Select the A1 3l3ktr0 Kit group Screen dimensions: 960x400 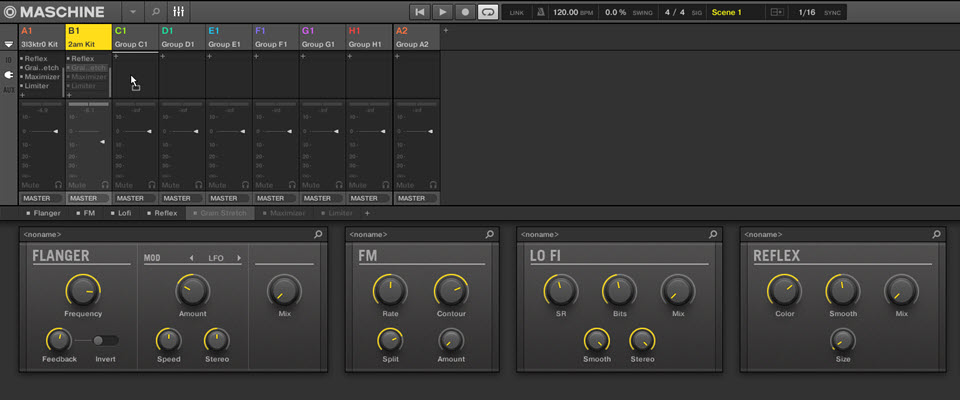pos(42,37)
